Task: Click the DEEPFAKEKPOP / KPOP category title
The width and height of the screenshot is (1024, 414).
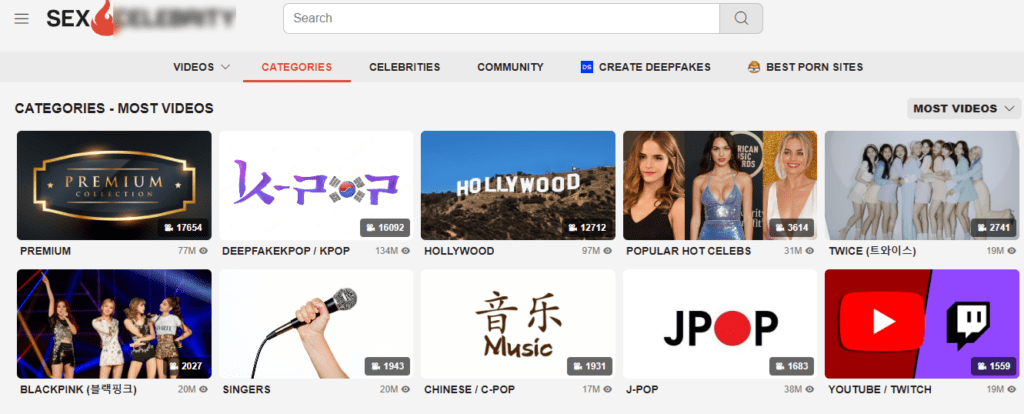Action: pyautogui.click(x=286, y=251)
